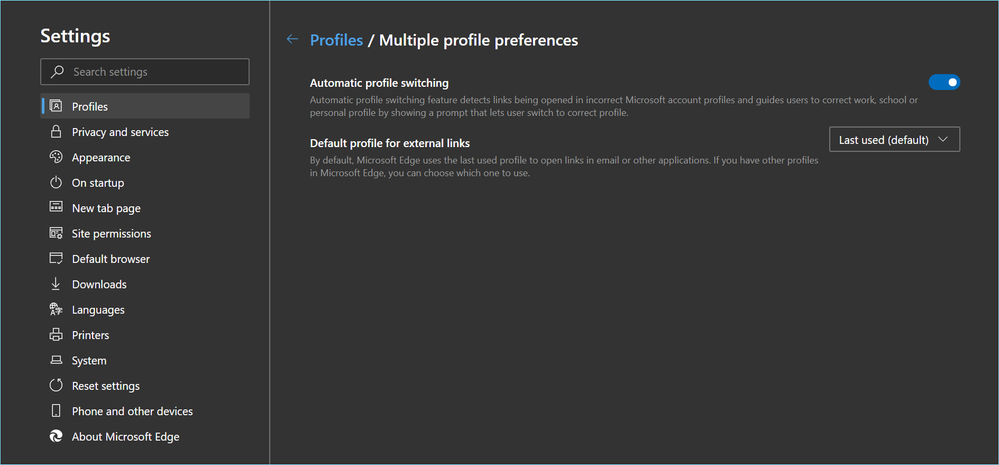Select System in the sidebar
Image resolution: width=999 pixels, height=465 pixels.
click(89, 360)
